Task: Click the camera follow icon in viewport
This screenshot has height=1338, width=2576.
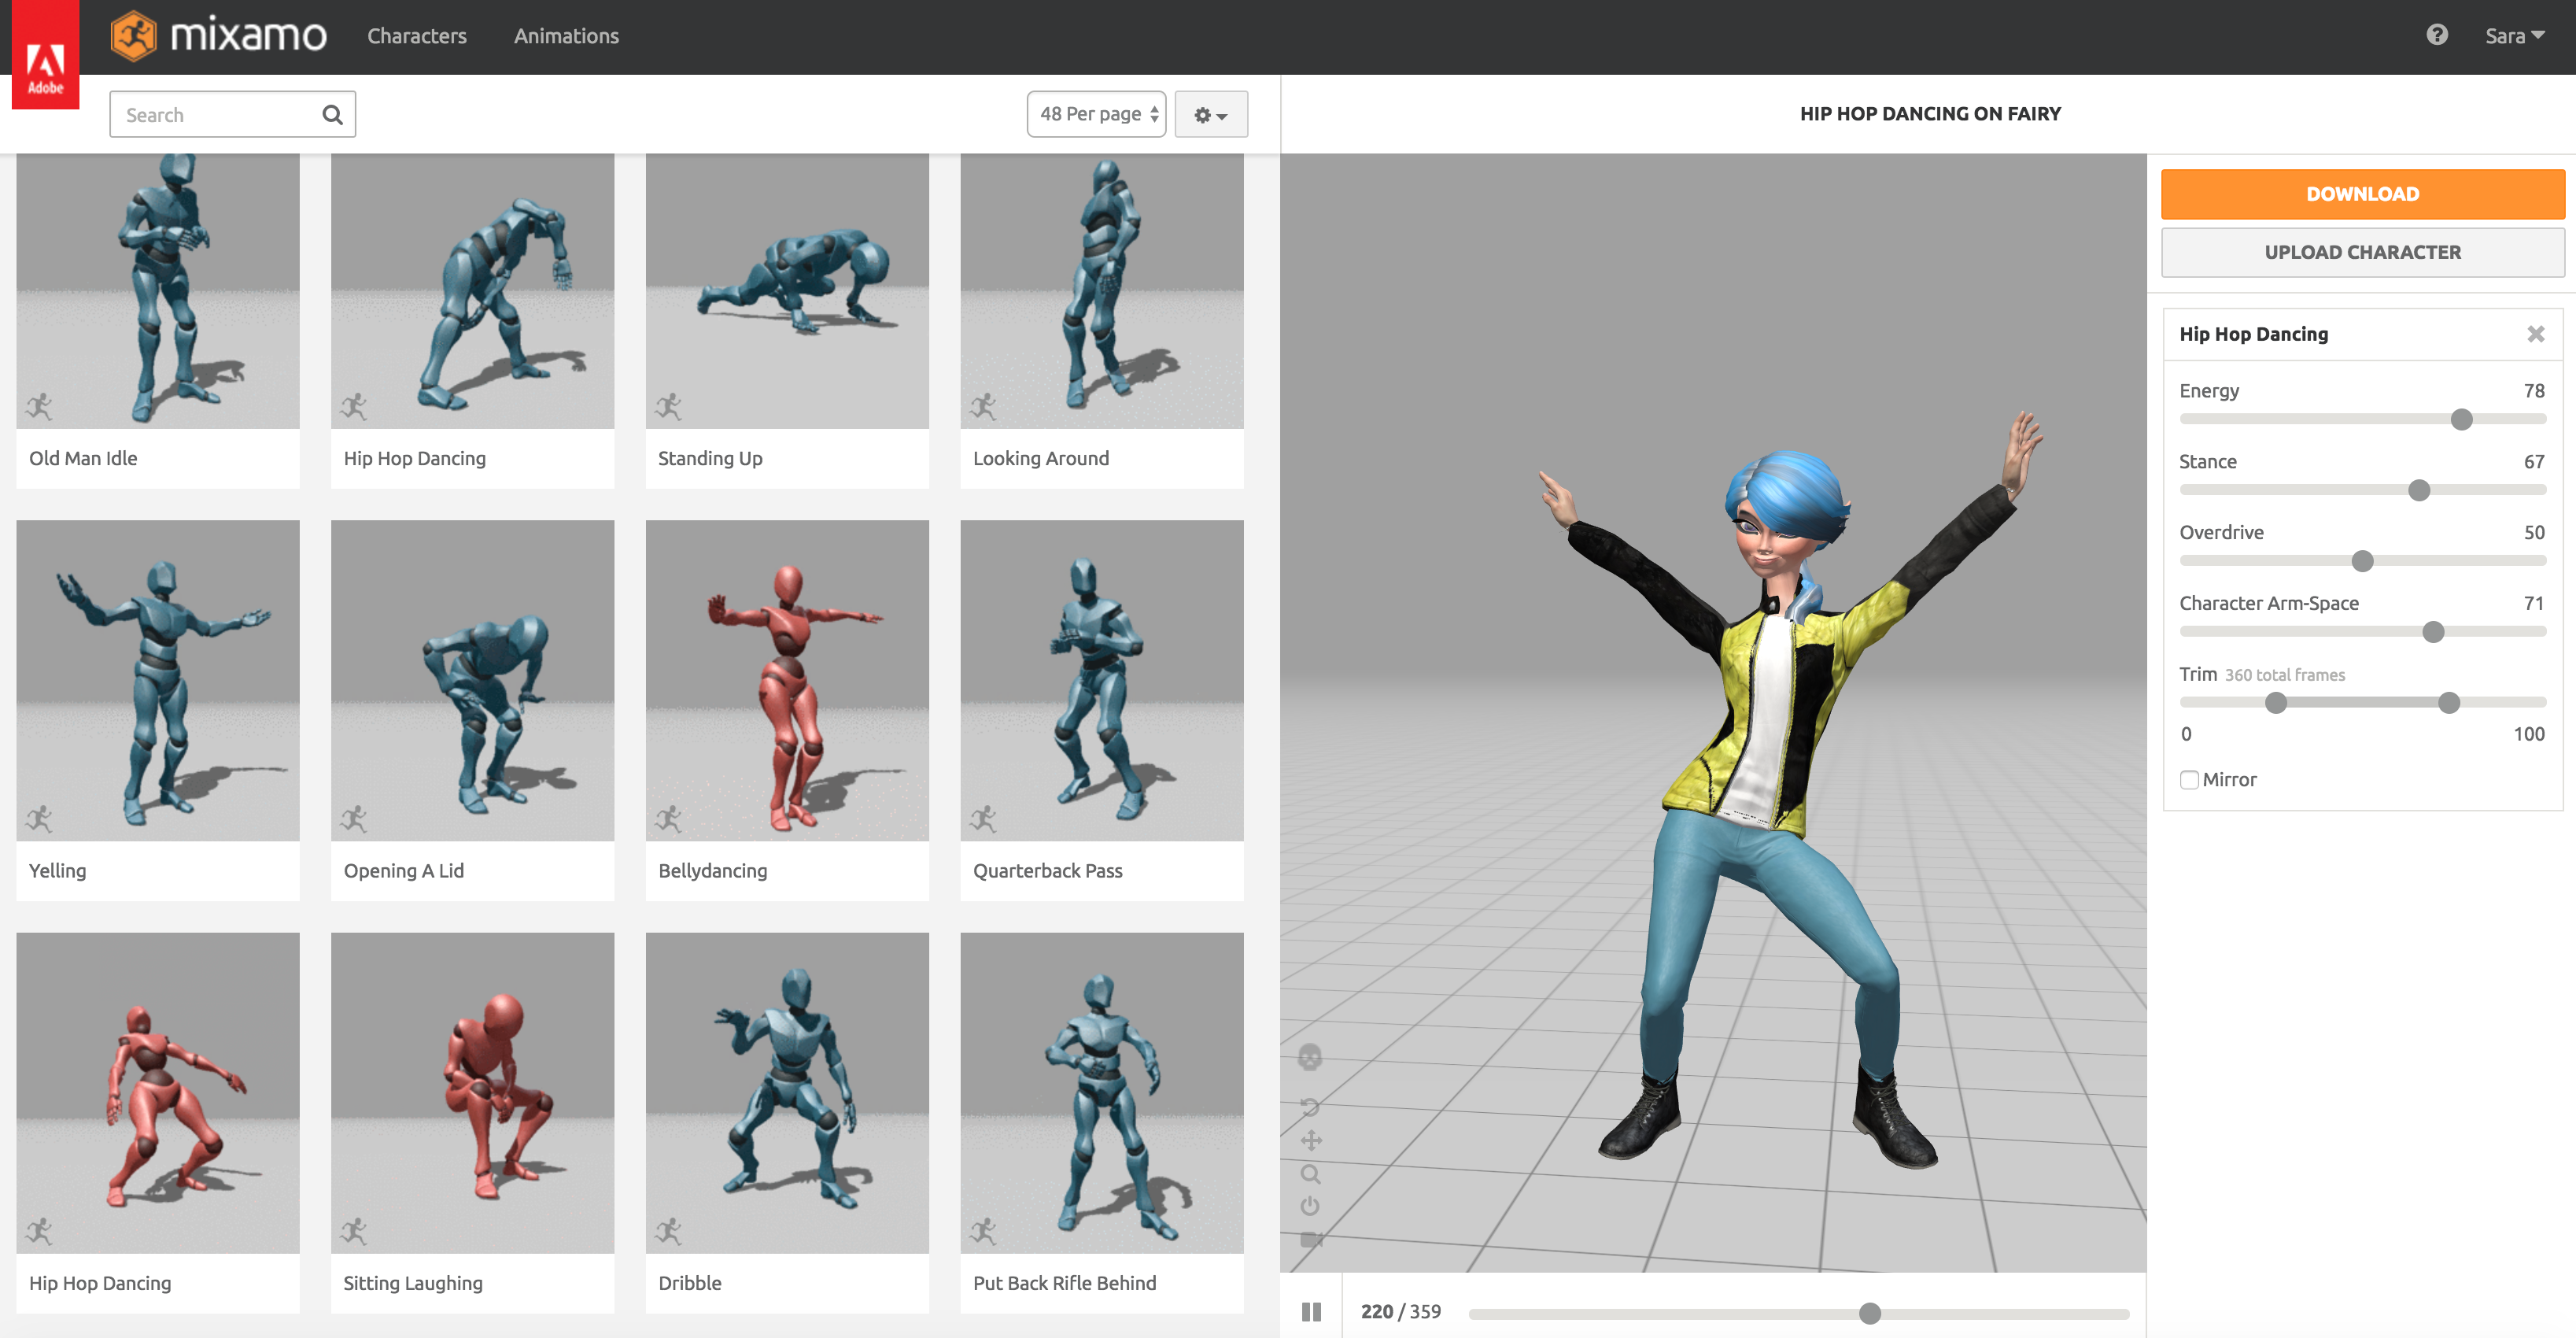Action: 1311,1240
